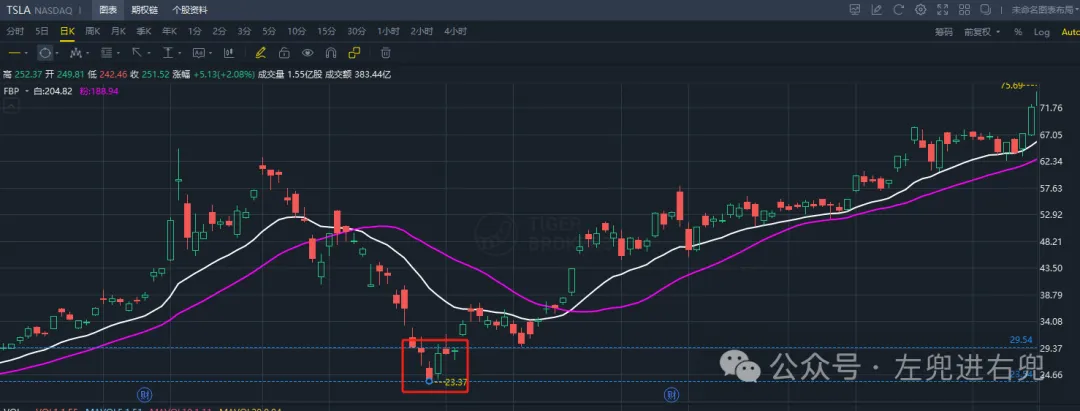
Task: Select the 季K timeframe
Action: (x=143, y=32)
